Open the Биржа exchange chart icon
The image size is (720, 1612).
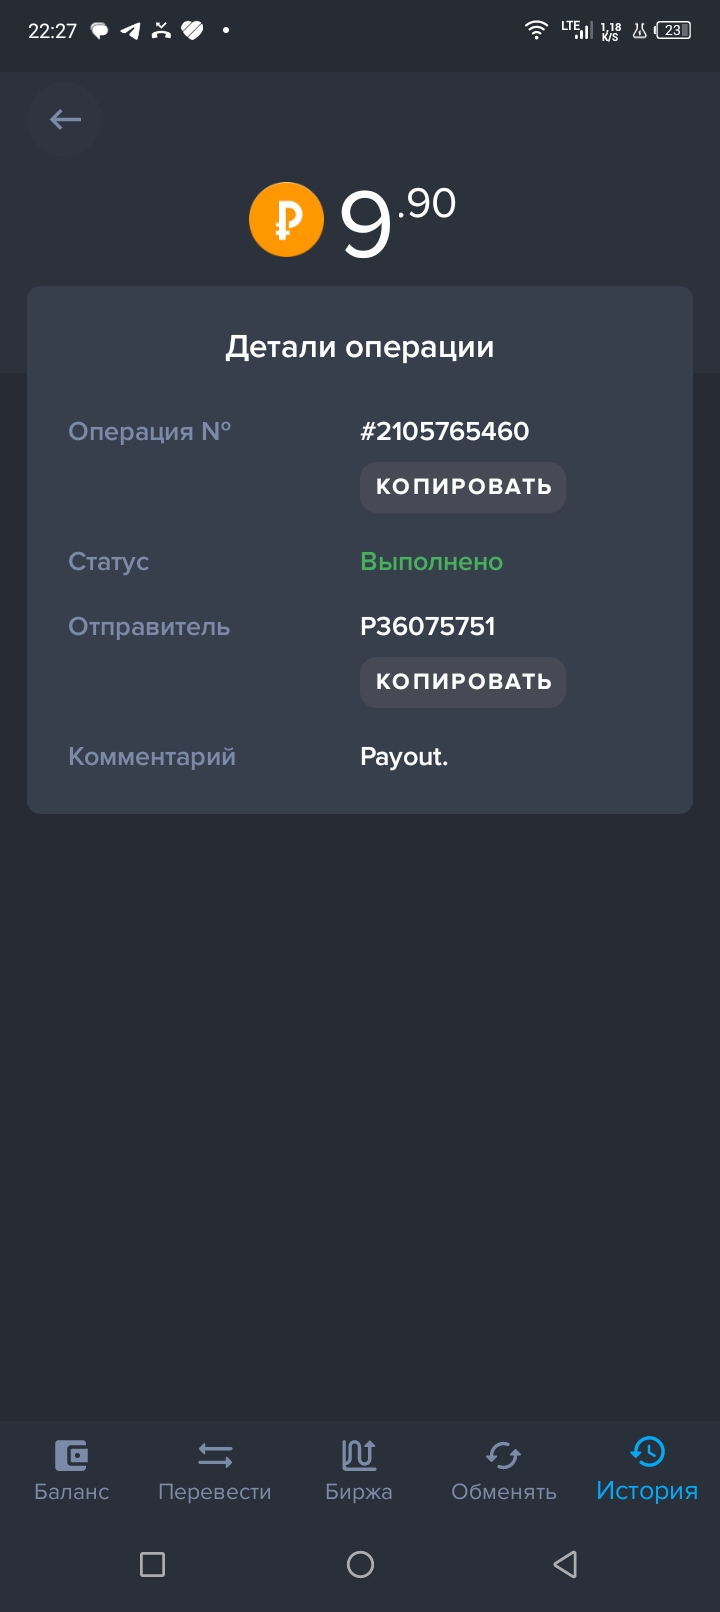pos(358,1454)
